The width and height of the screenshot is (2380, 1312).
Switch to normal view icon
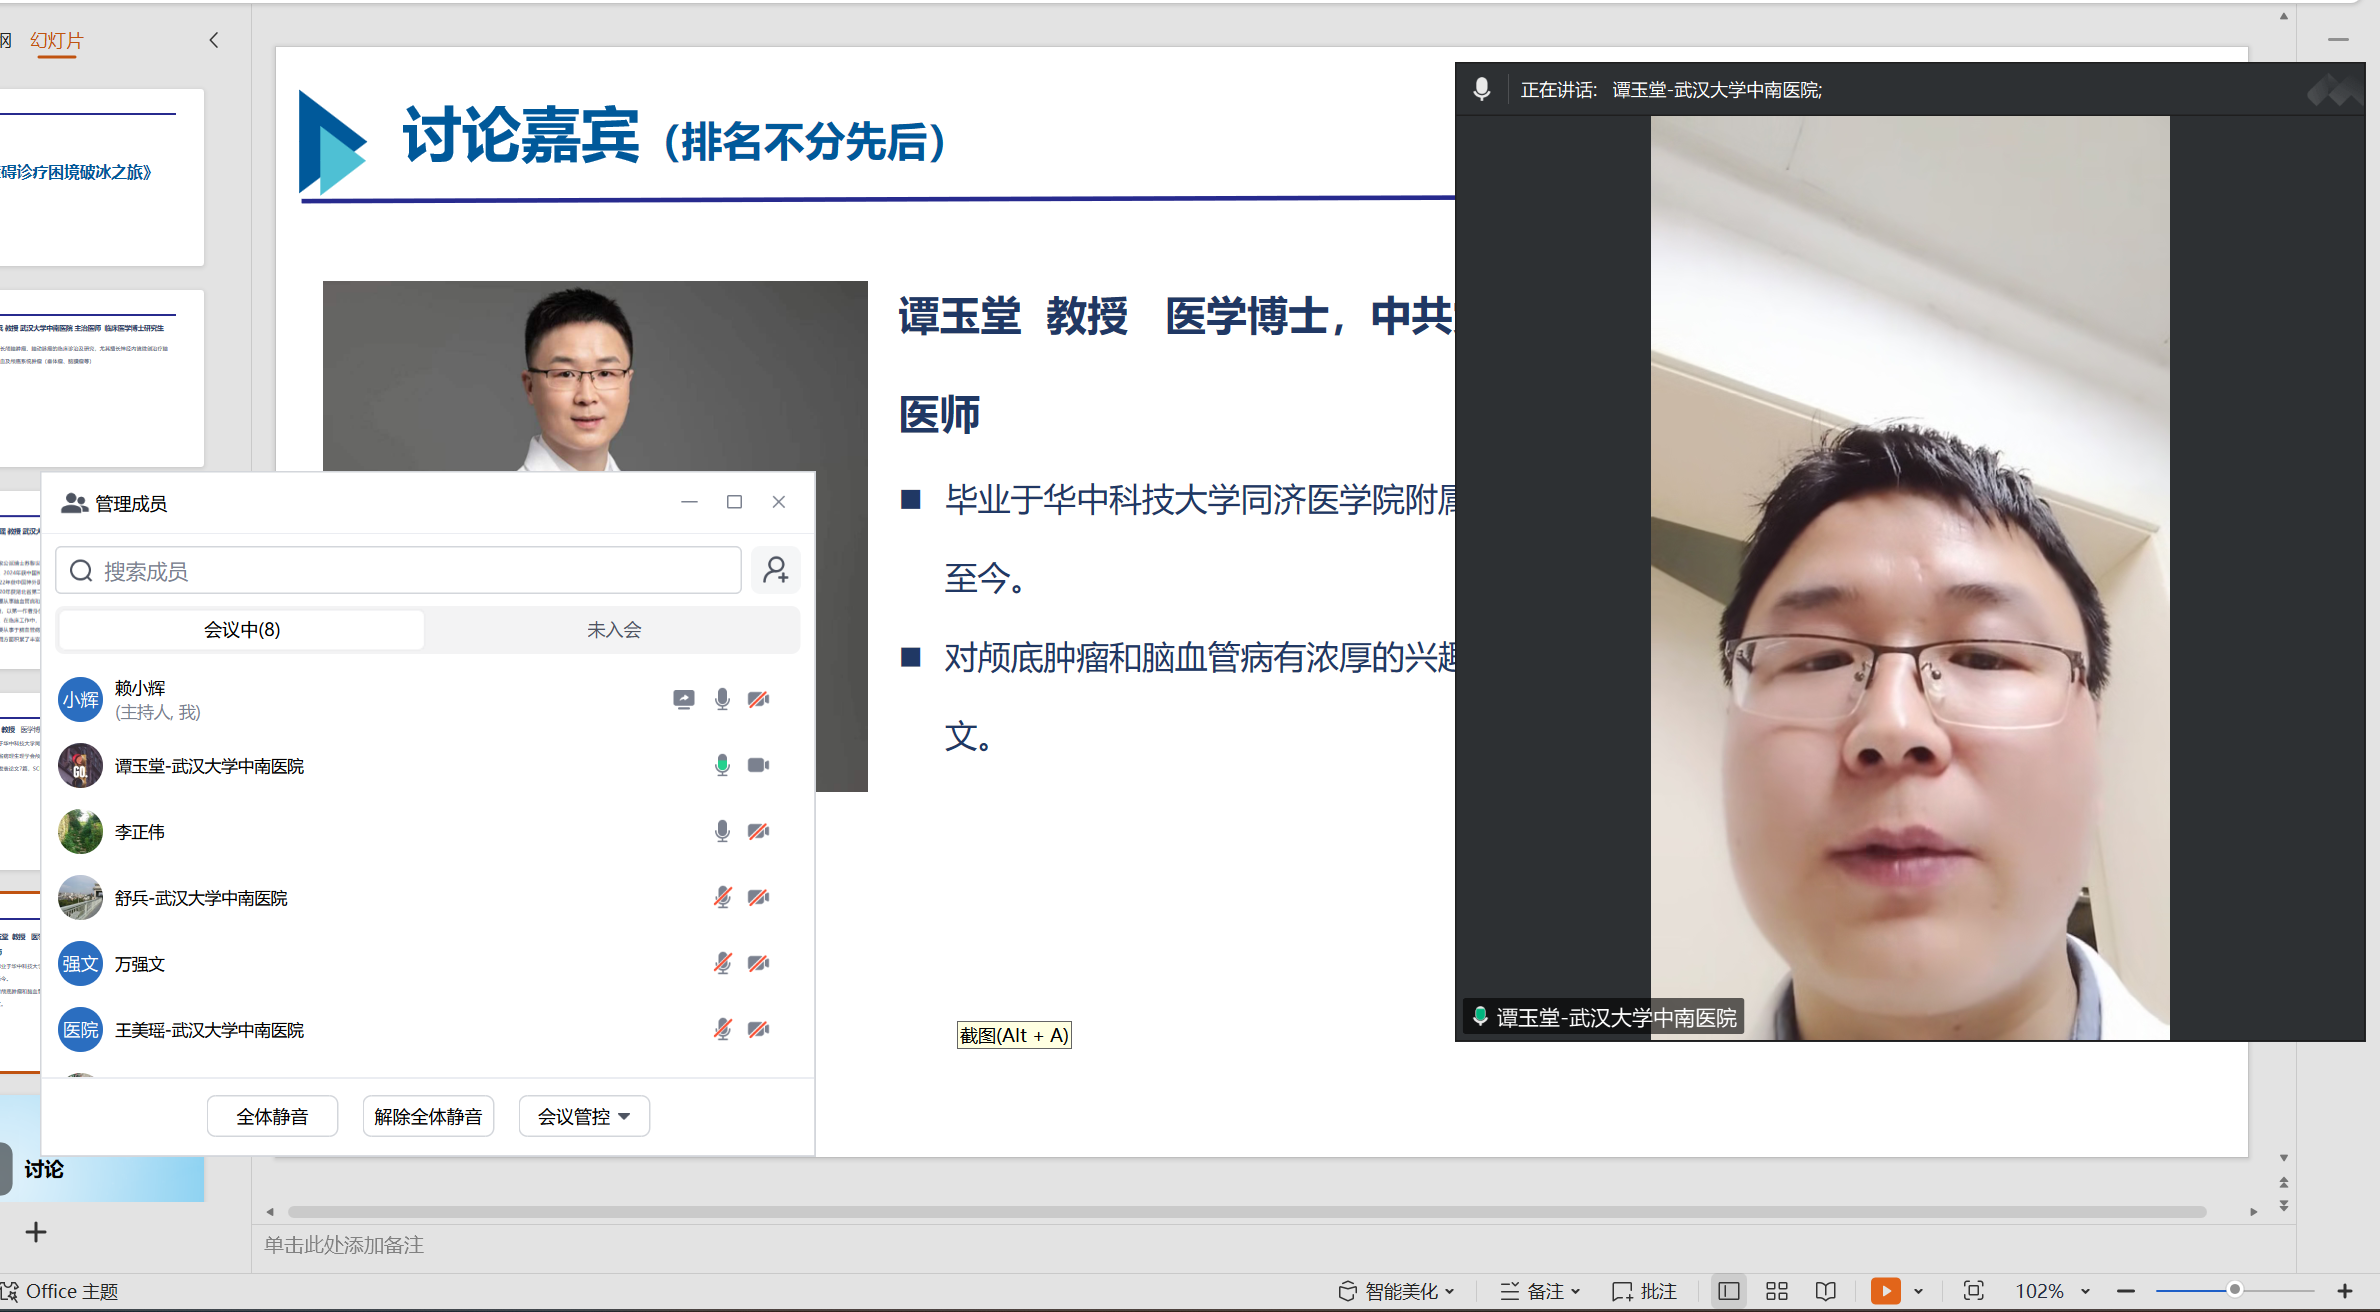[1729, 1291]
